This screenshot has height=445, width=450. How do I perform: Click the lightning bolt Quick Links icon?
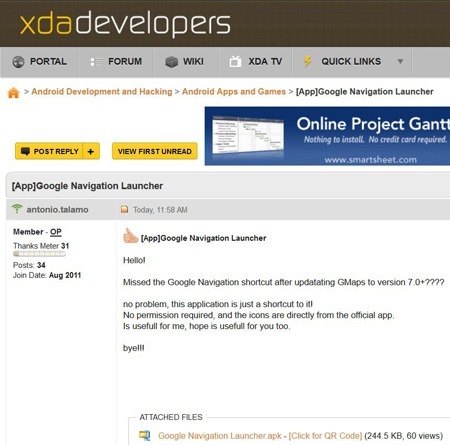pos(308,61)
